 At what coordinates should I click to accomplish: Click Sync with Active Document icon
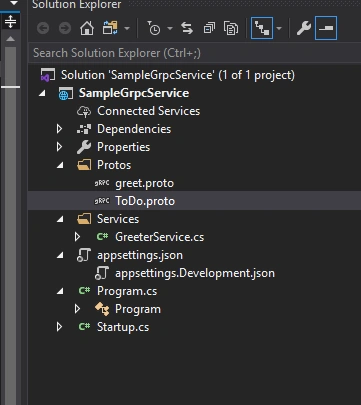click(187, 29)
